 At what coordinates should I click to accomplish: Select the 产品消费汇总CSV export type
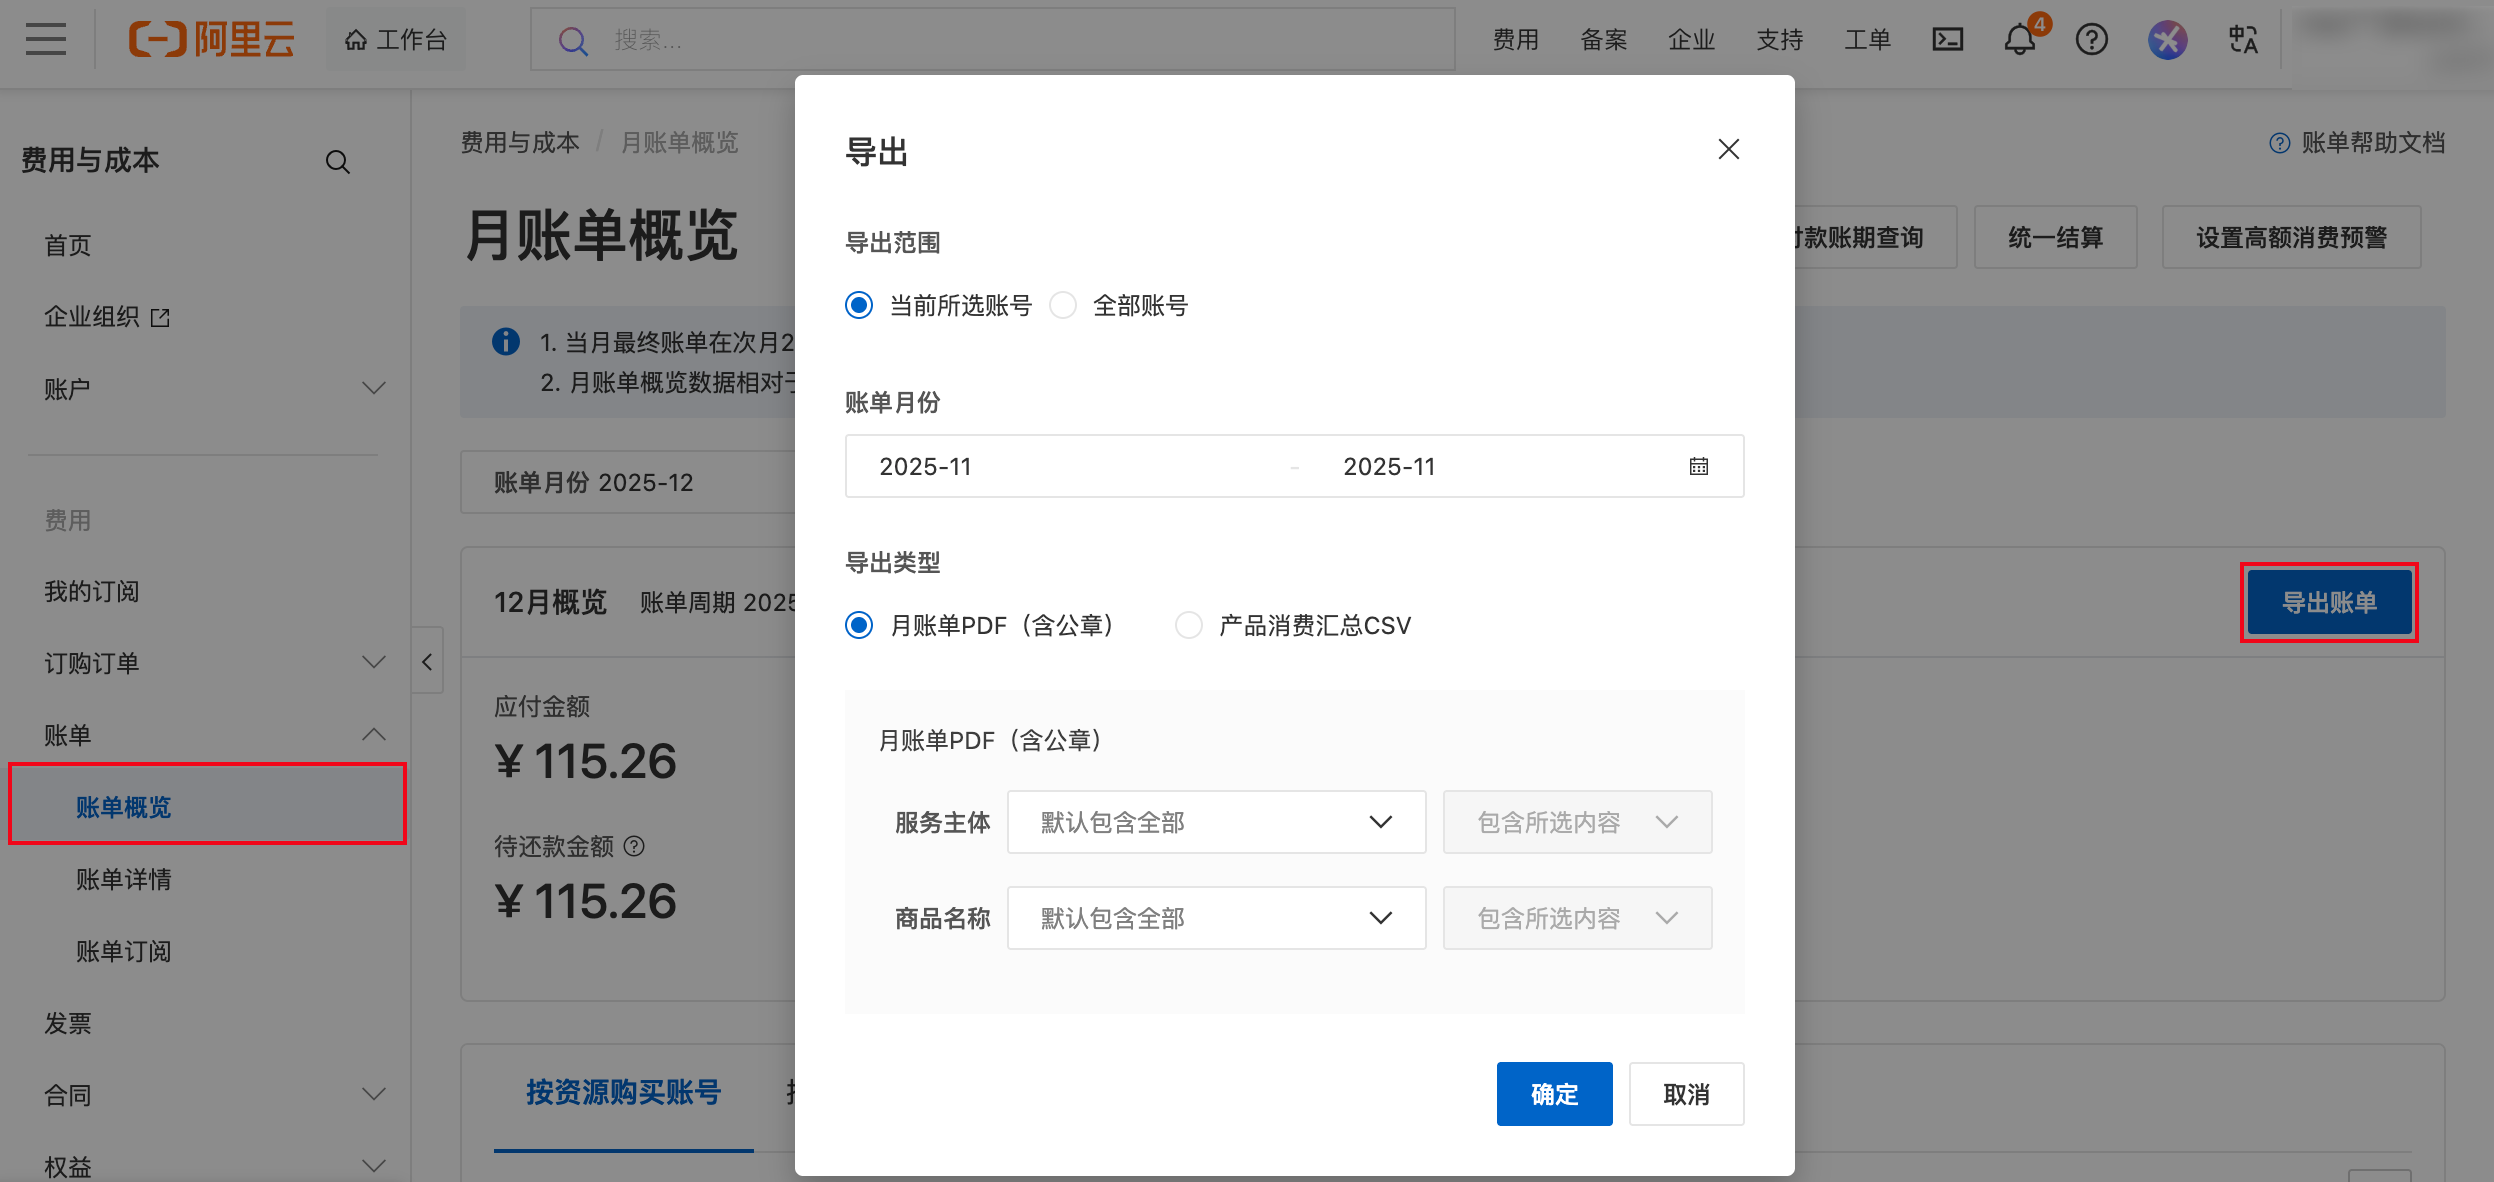pos(1189,626)
